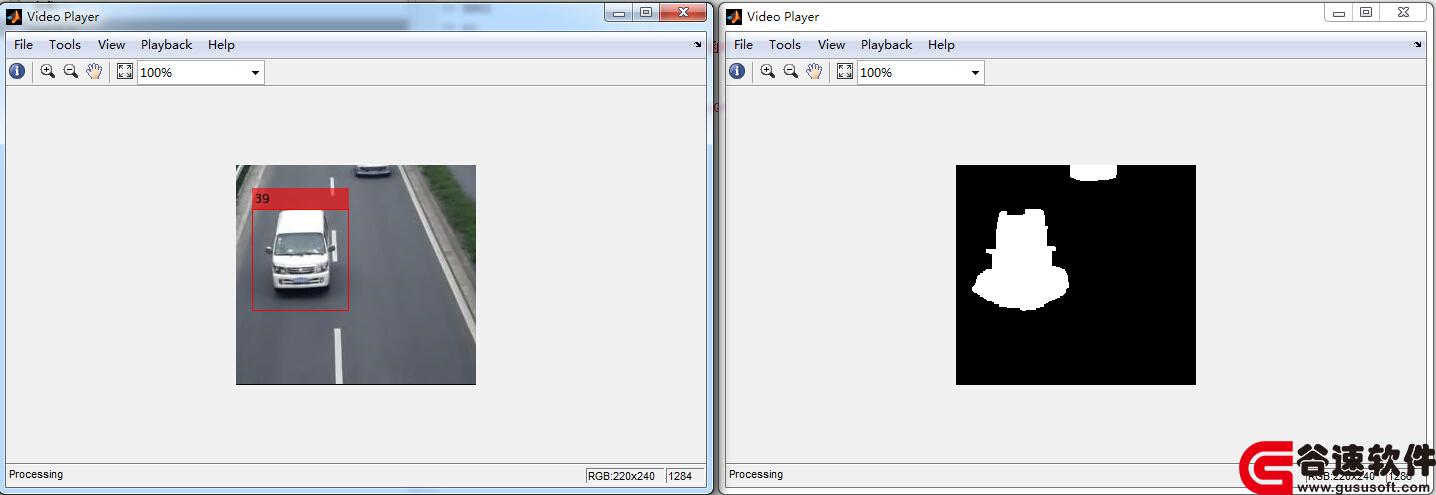Activate the Pan hand tool in the left window
The image size is (1436, 495).
pos(94,71)
